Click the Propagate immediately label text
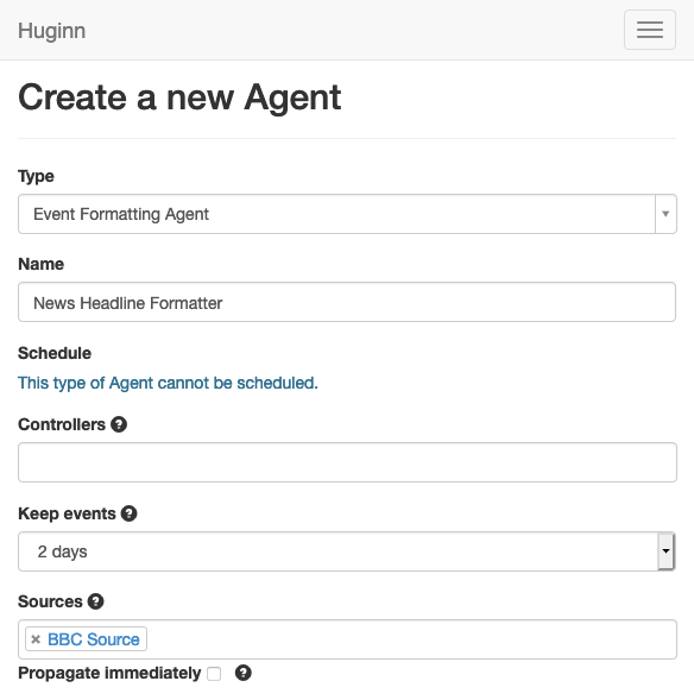This screenshot has width=694, height=700. click(109, 674)
